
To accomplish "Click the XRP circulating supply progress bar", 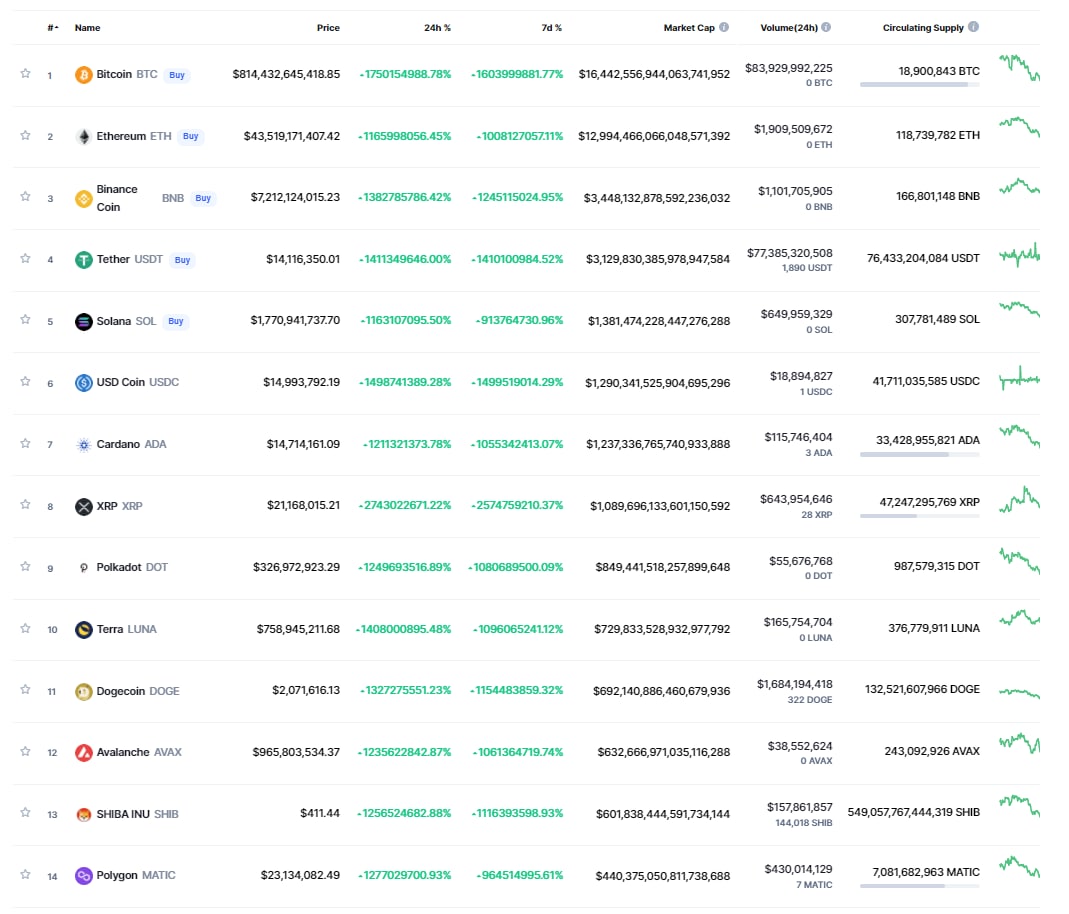I will pyautogui.click(x=920, y=517).
